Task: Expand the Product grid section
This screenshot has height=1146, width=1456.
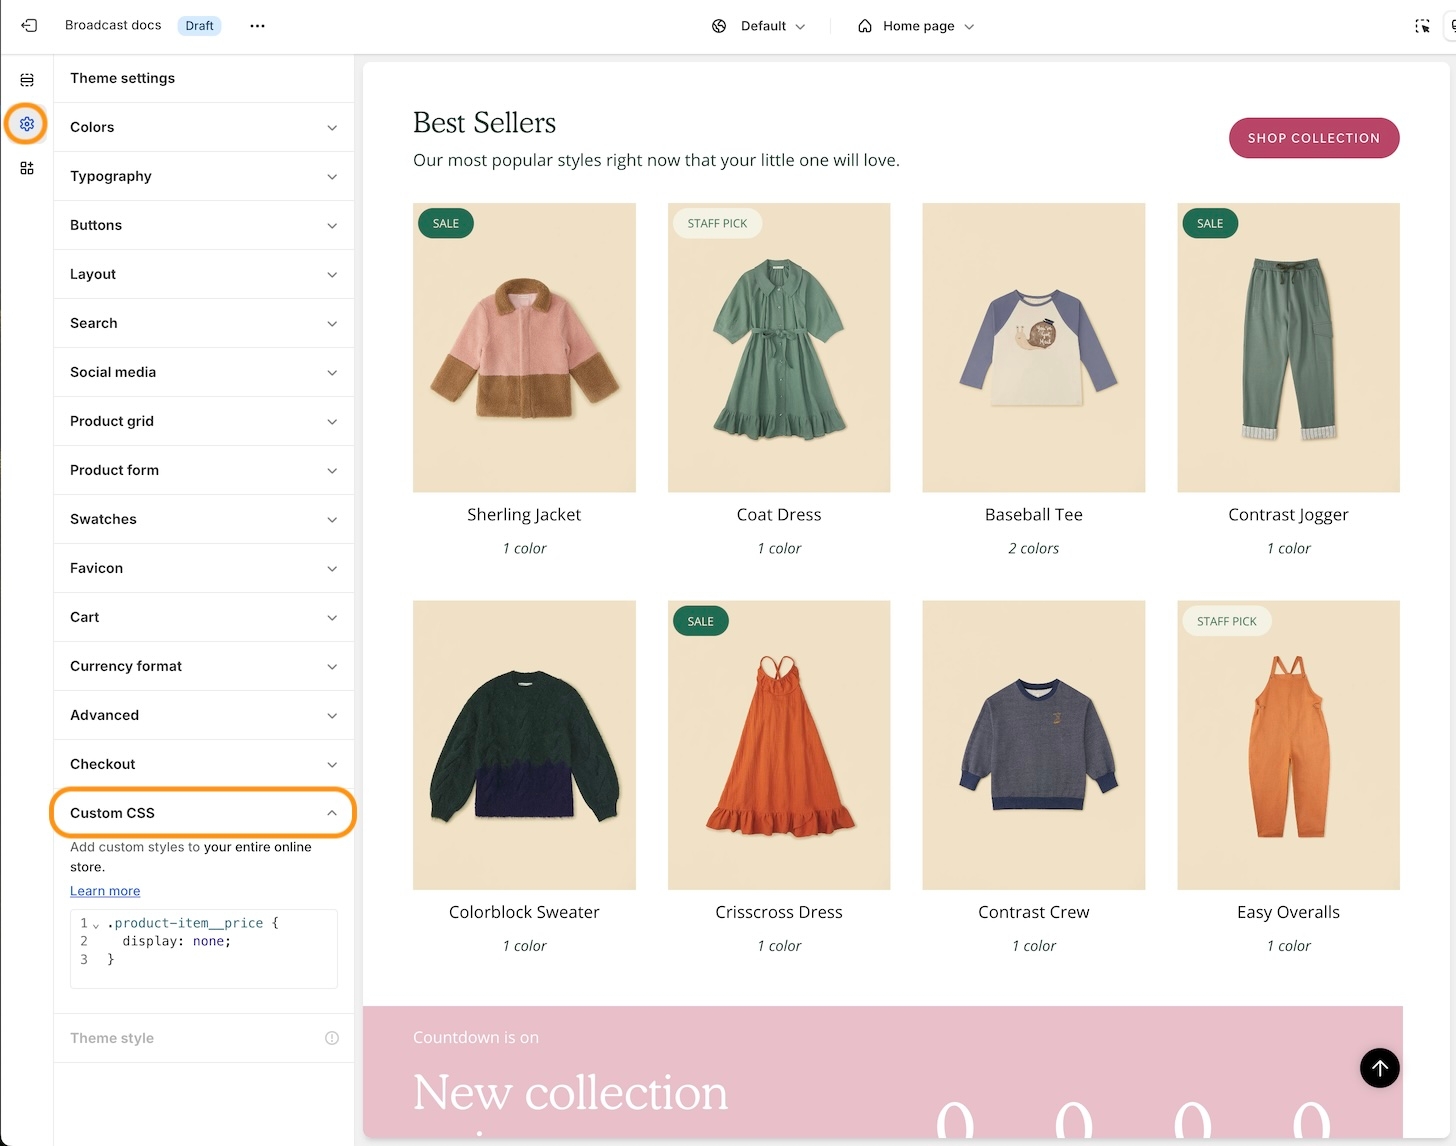Action: coord(204,421)
